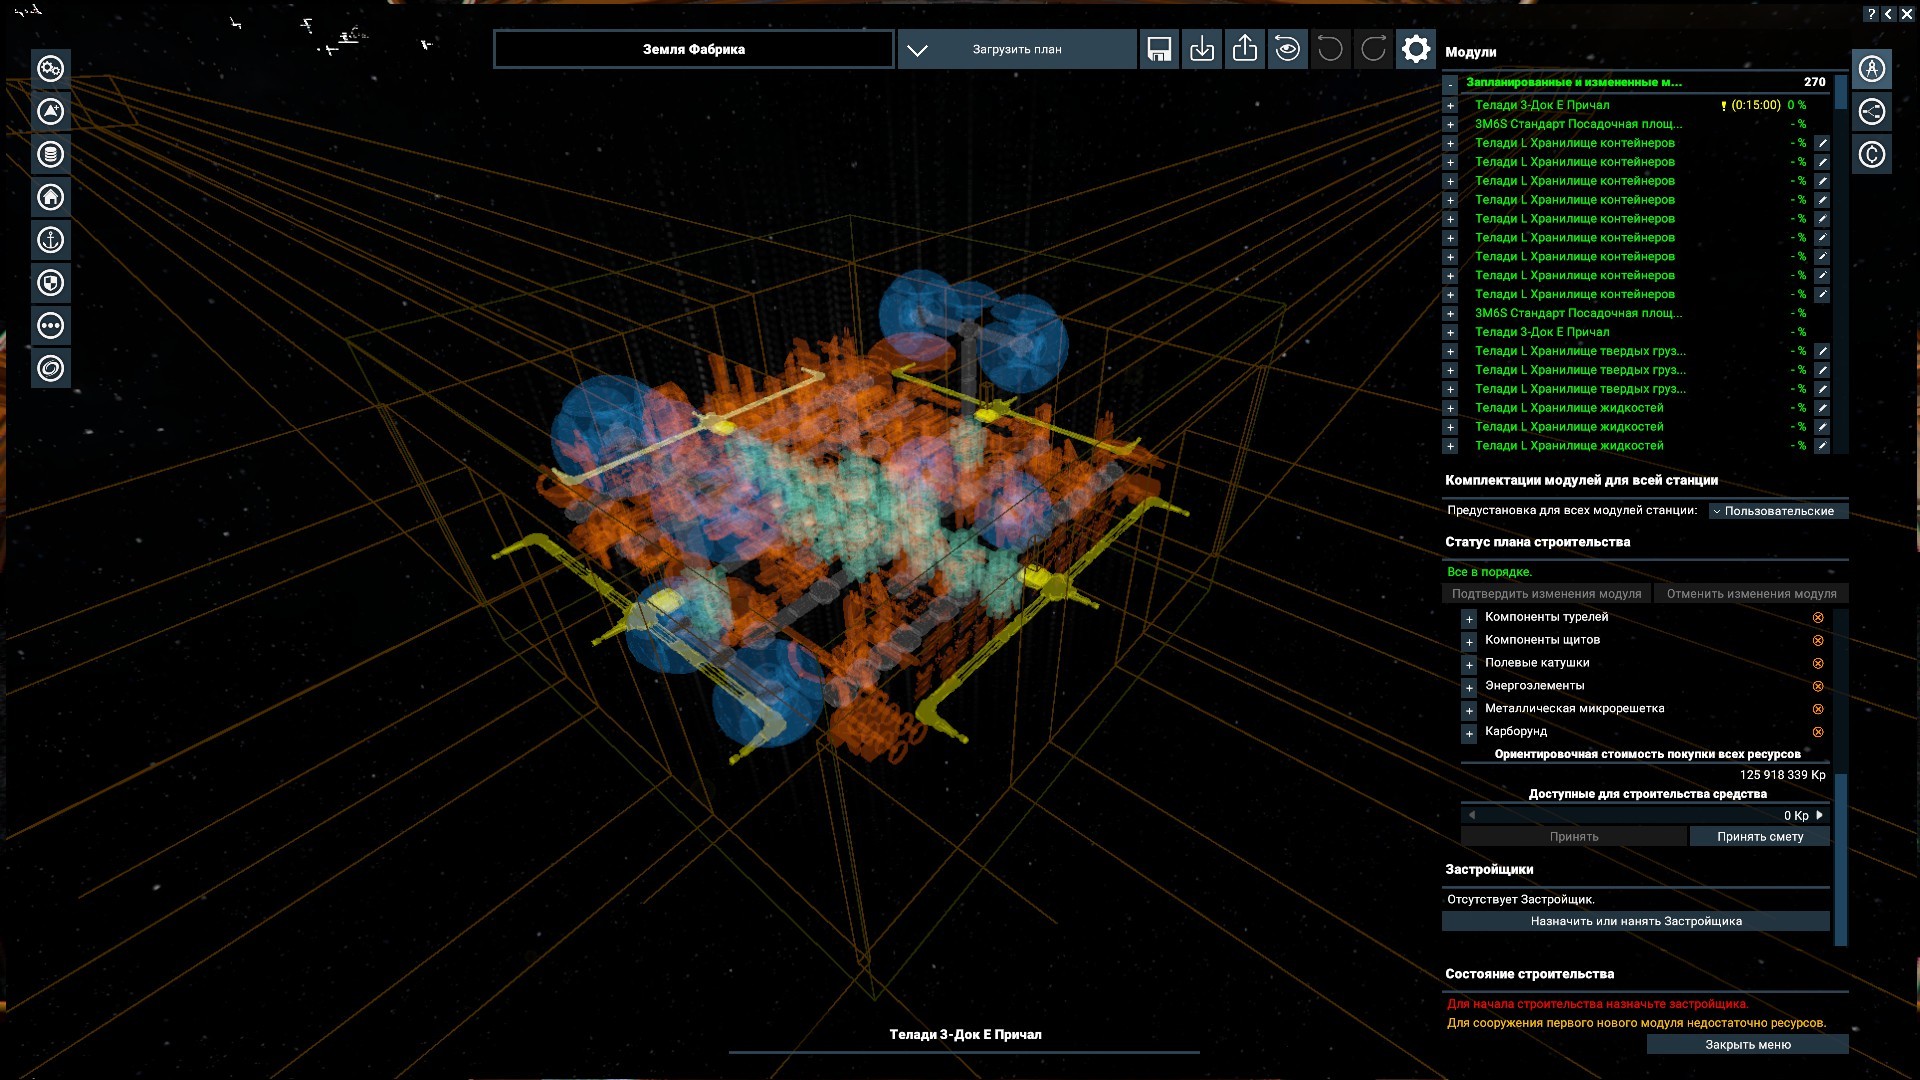Click the import plan download icon
Image resolution: width=1920 pixels, height=1080 pixels.
point(1202,49)
